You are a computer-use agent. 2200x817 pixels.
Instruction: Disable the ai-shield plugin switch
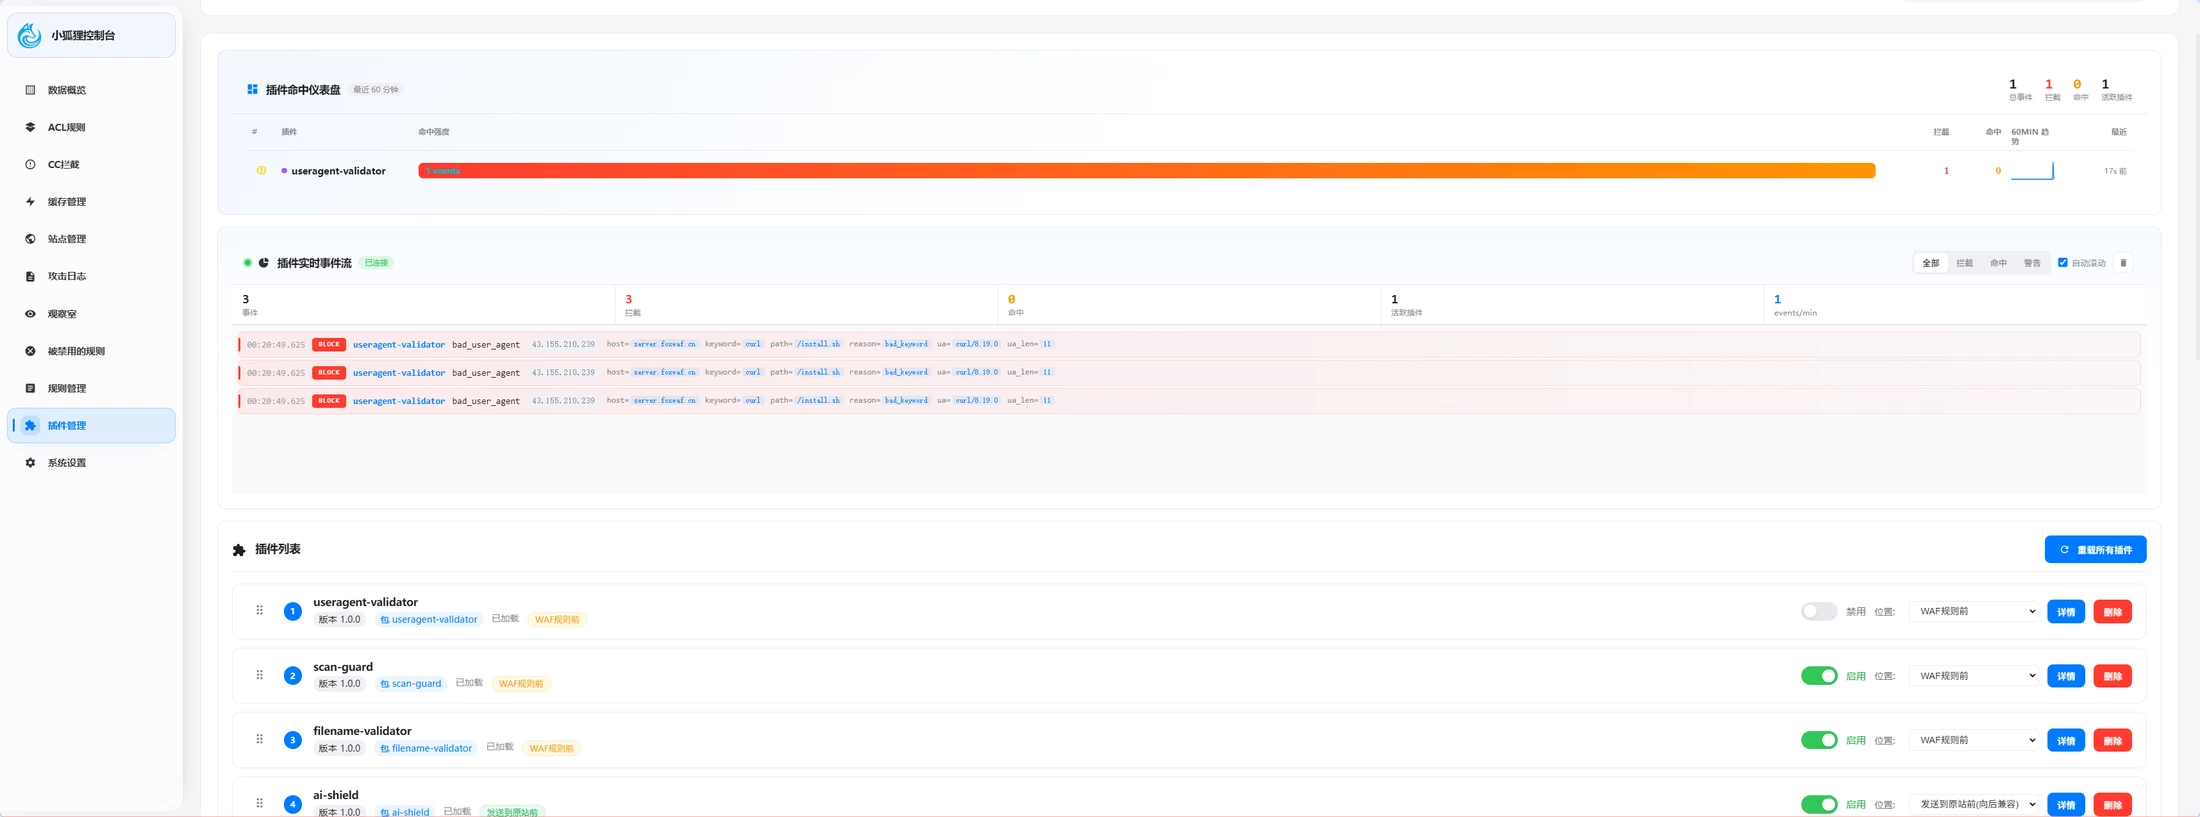tap(1819, 804)
